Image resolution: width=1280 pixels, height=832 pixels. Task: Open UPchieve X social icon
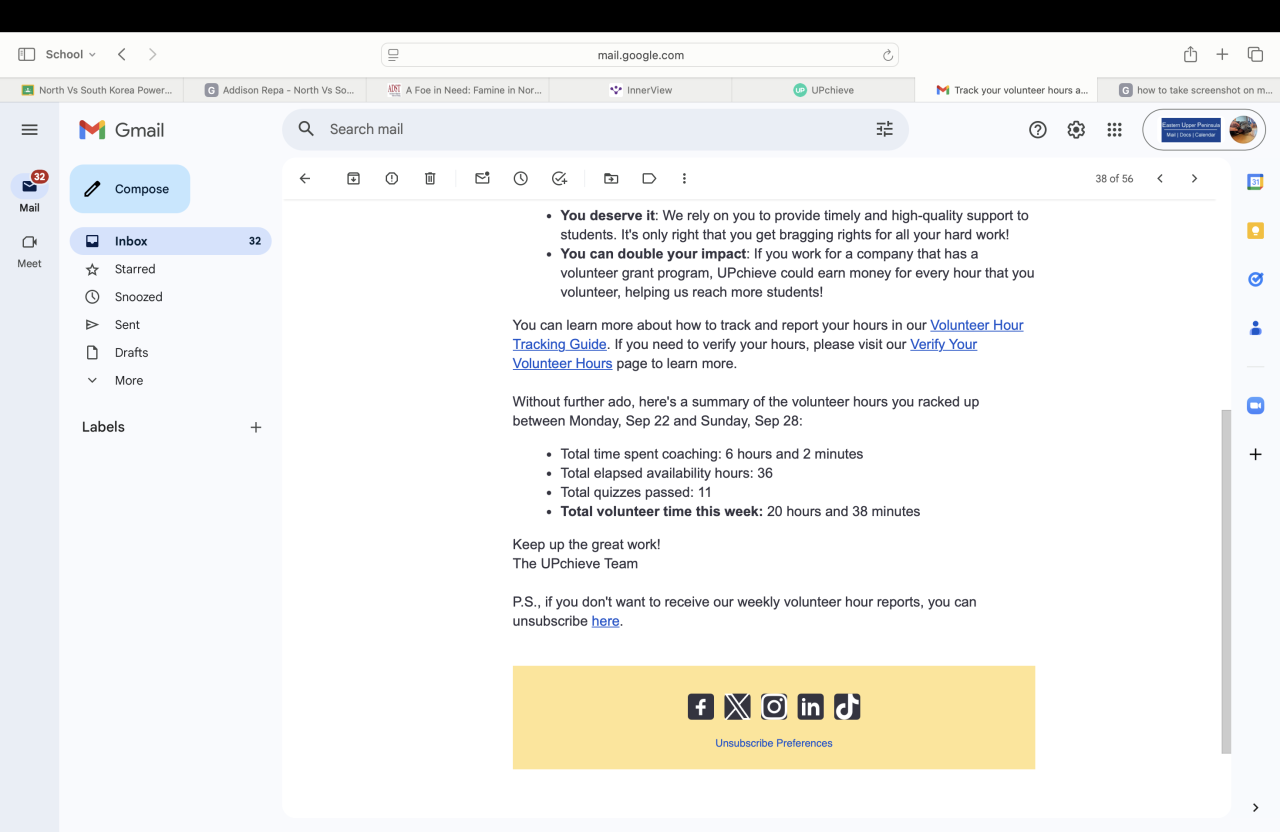click(737, 707)
